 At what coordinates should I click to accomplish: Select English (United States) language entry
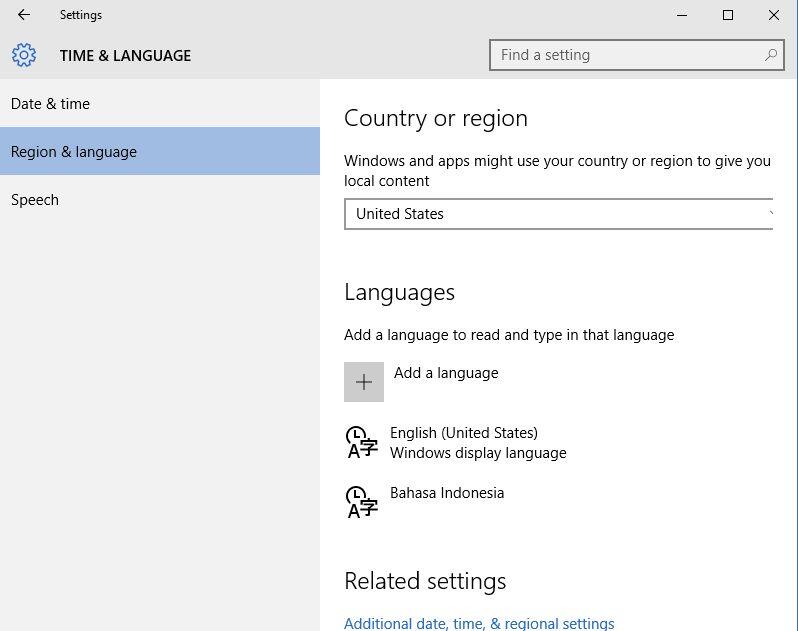click(x=455, y=442)
